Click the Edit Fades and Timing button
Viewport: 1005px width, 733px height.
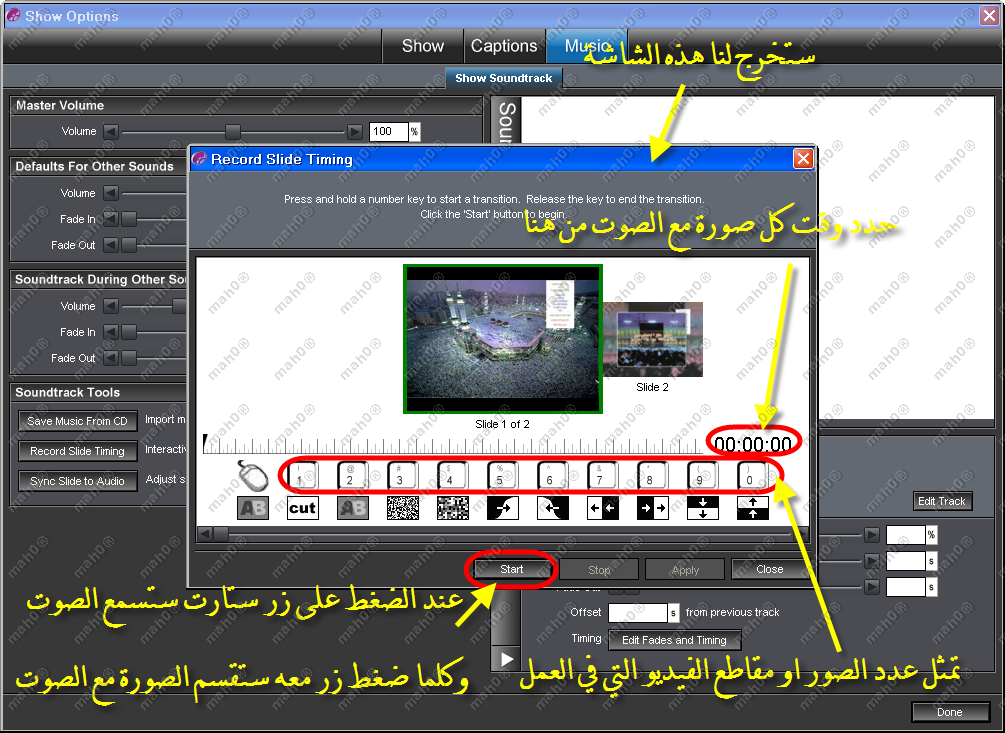tap(674, 640)
